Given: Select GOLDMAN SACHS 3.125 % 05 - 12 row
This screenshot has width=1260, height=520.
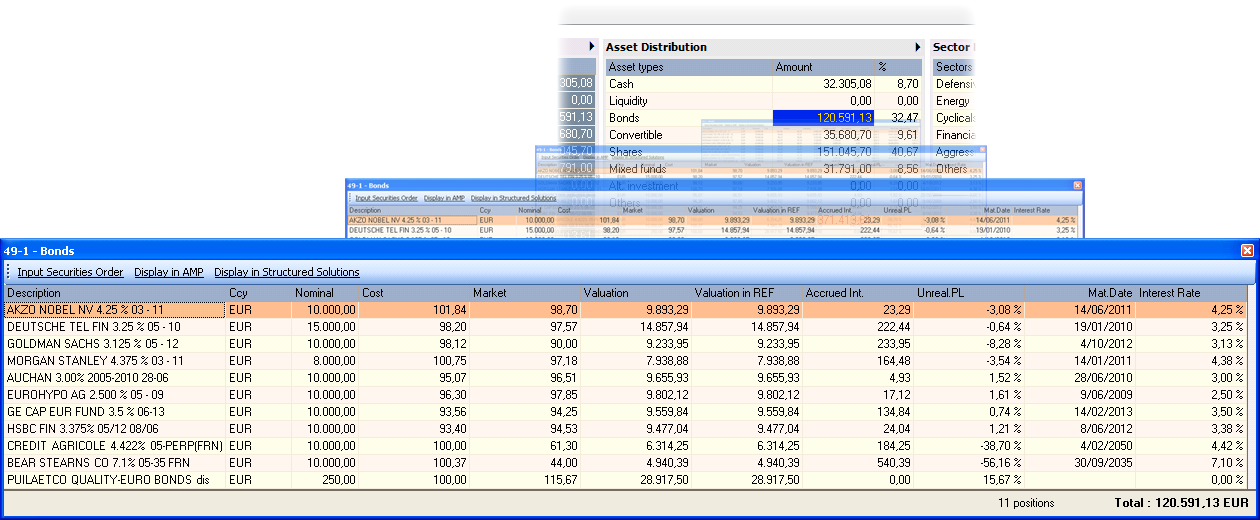Looking at the screenshot, I should (626, 344).
